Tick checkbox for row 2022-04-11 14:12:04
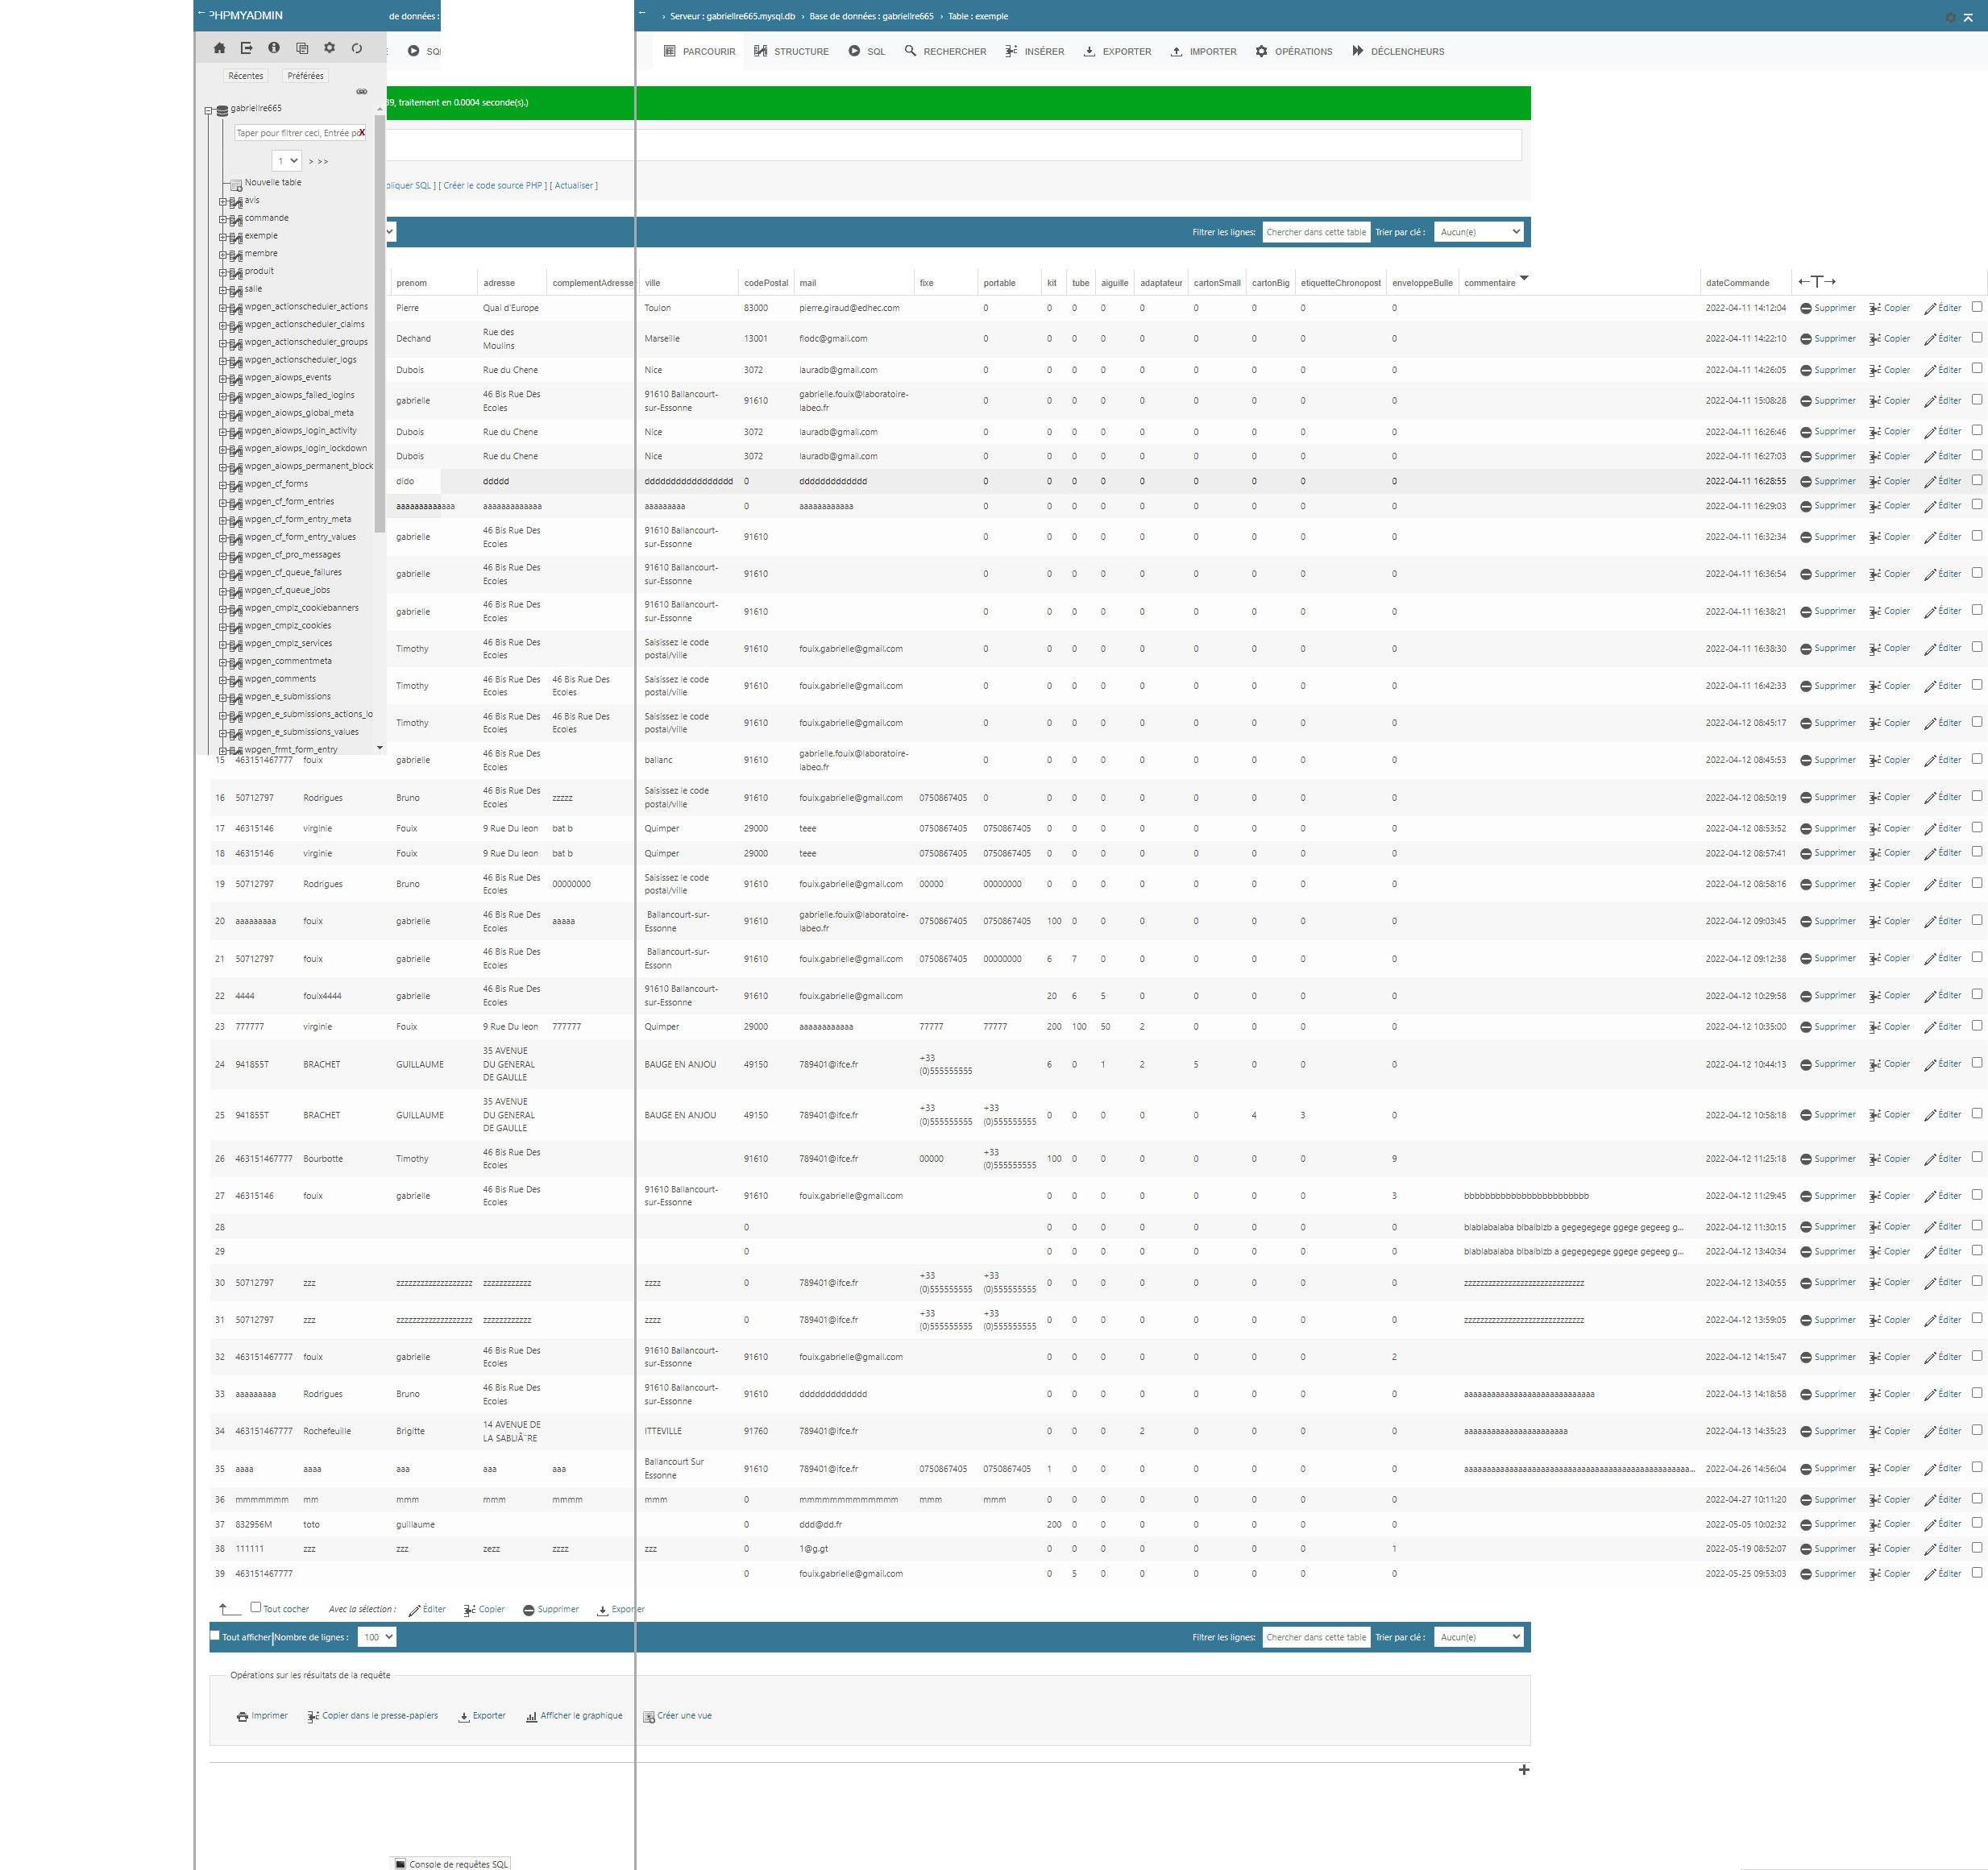 [x=1977, y=307]
